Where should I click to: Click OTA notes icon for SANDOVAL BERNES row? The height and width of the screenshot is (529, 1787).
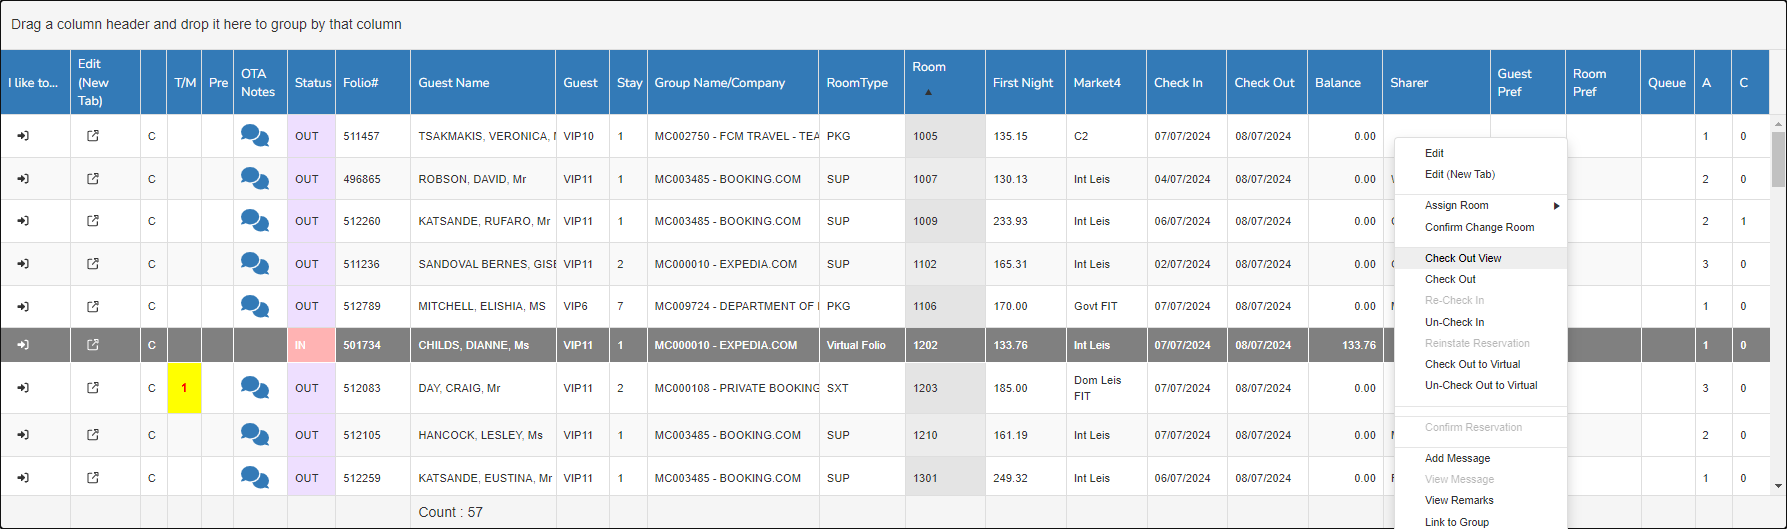point(255,264)
